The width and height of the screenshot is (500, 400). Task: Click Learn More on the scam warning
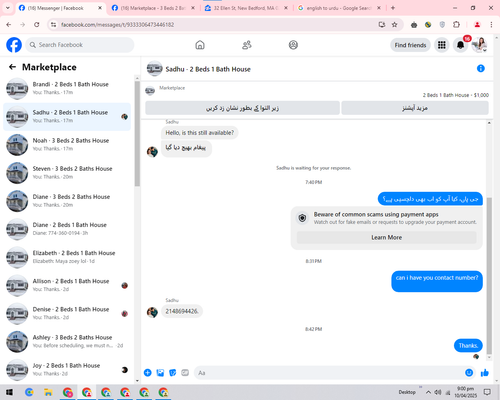click(x=387, y=237)
